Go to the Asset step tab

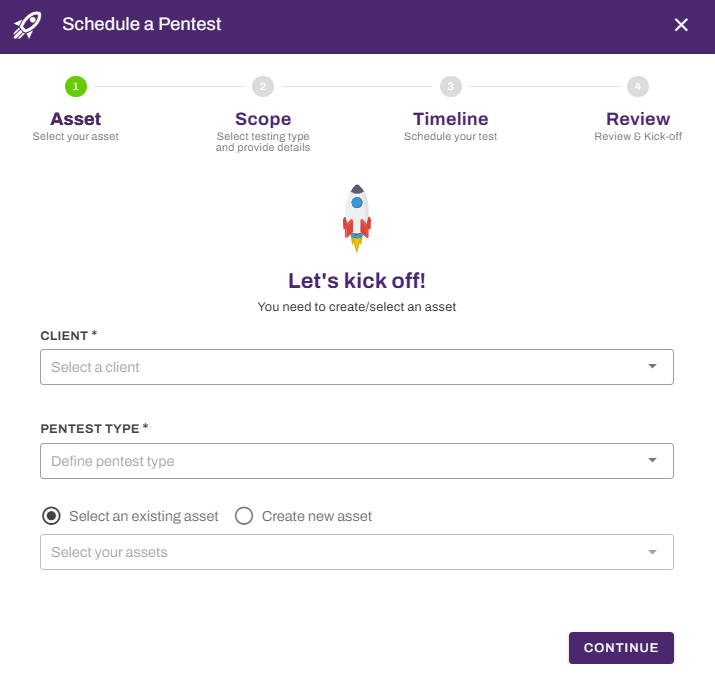[x=75, y=119]
